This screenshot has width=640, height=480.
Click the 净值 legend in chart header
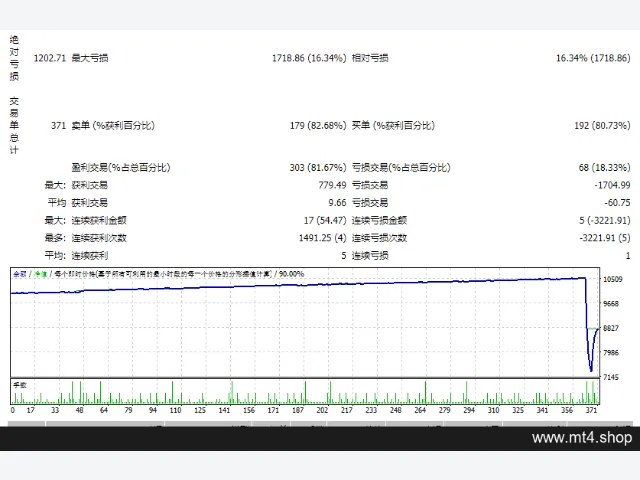(x=40, y=274)
